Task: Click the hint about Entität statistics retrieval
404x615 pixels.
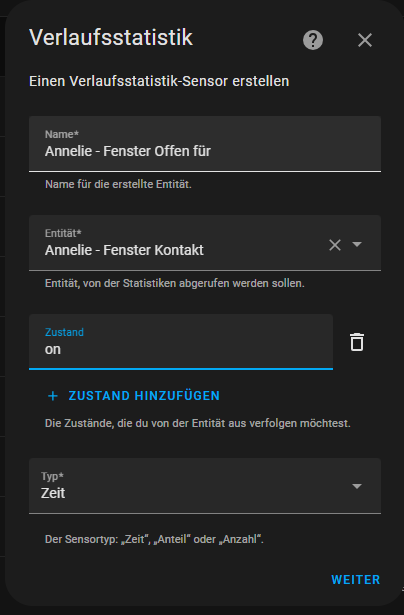Action: (175, 283)
